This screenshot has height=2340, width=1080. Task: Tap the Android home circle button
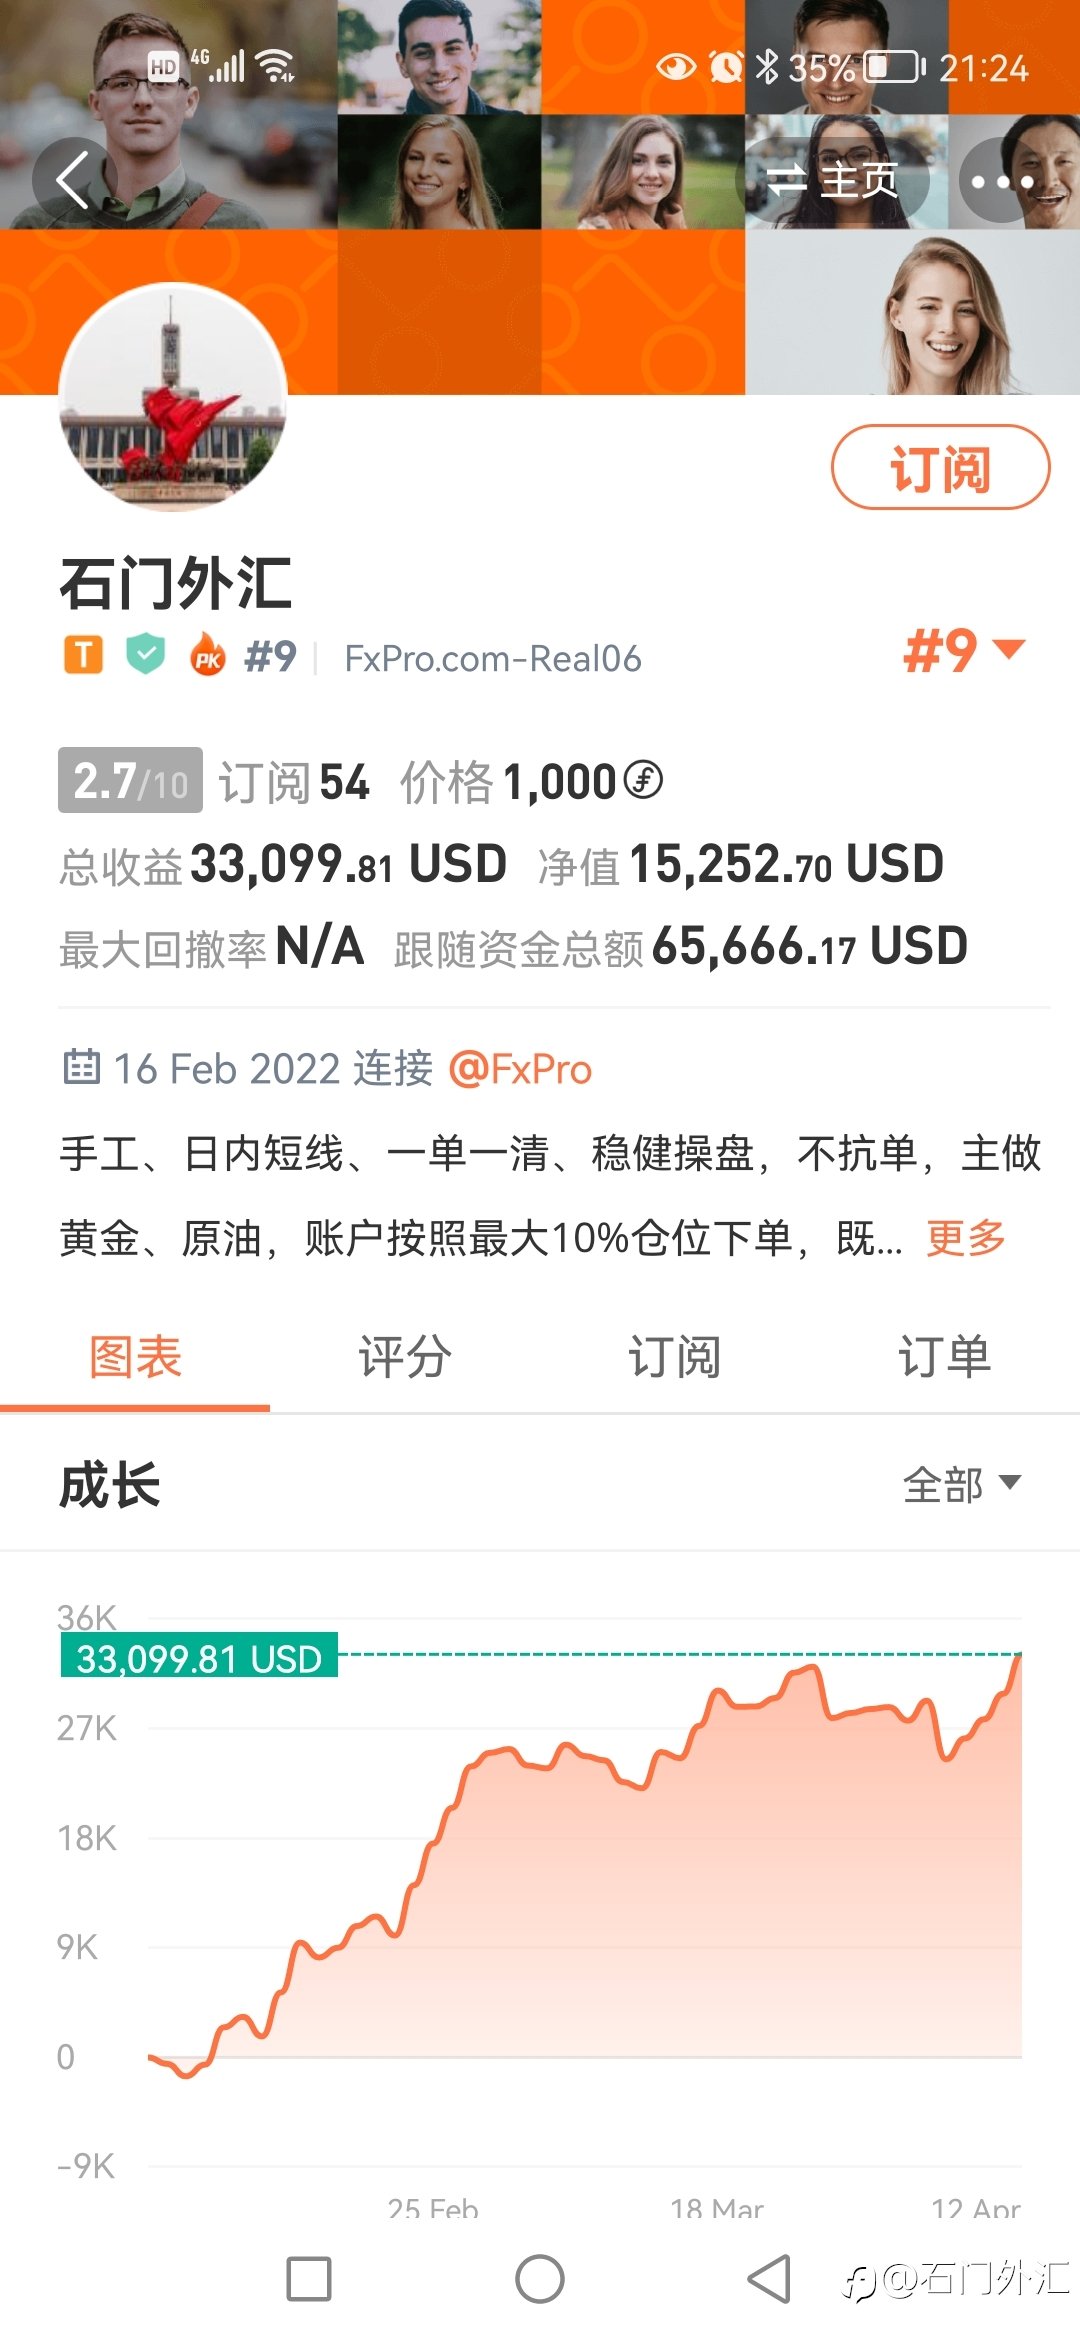point(540,2279)
